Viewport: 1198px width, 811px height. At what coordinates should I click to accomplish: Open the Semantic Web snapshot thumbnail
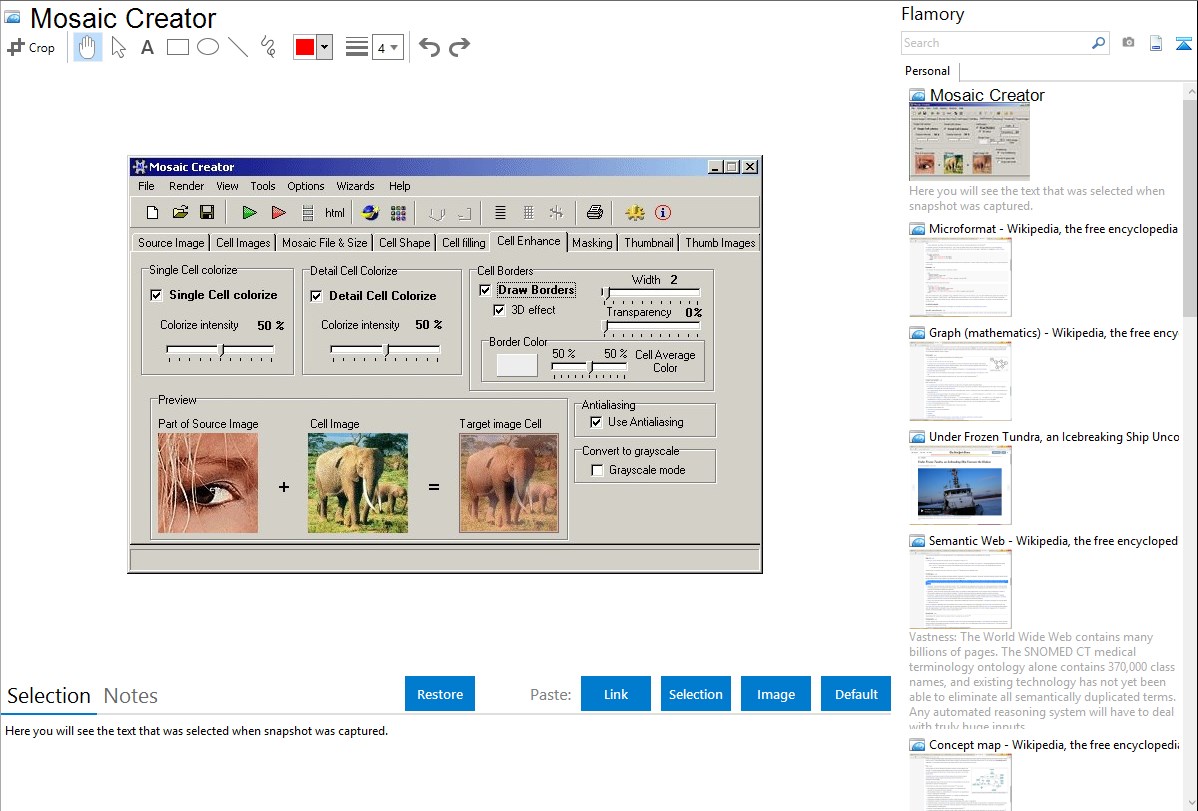pyautogui.click(x=960, y=589)
